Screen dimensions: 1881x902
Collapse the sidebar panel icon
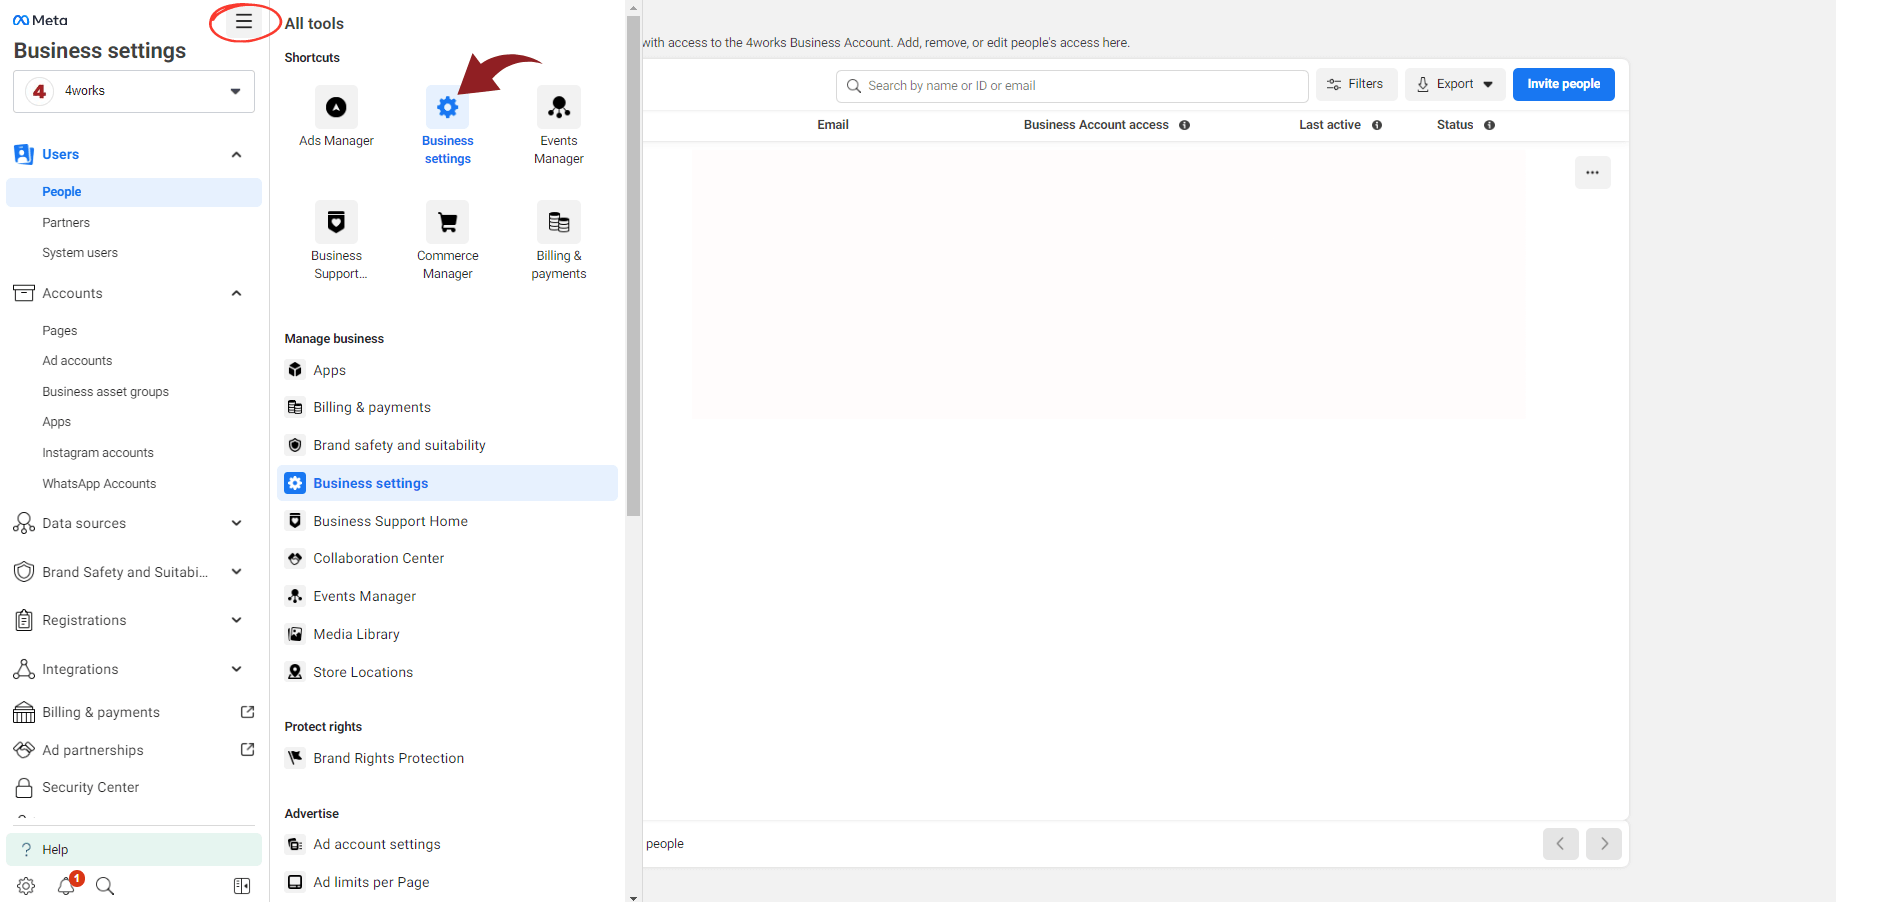242,886
